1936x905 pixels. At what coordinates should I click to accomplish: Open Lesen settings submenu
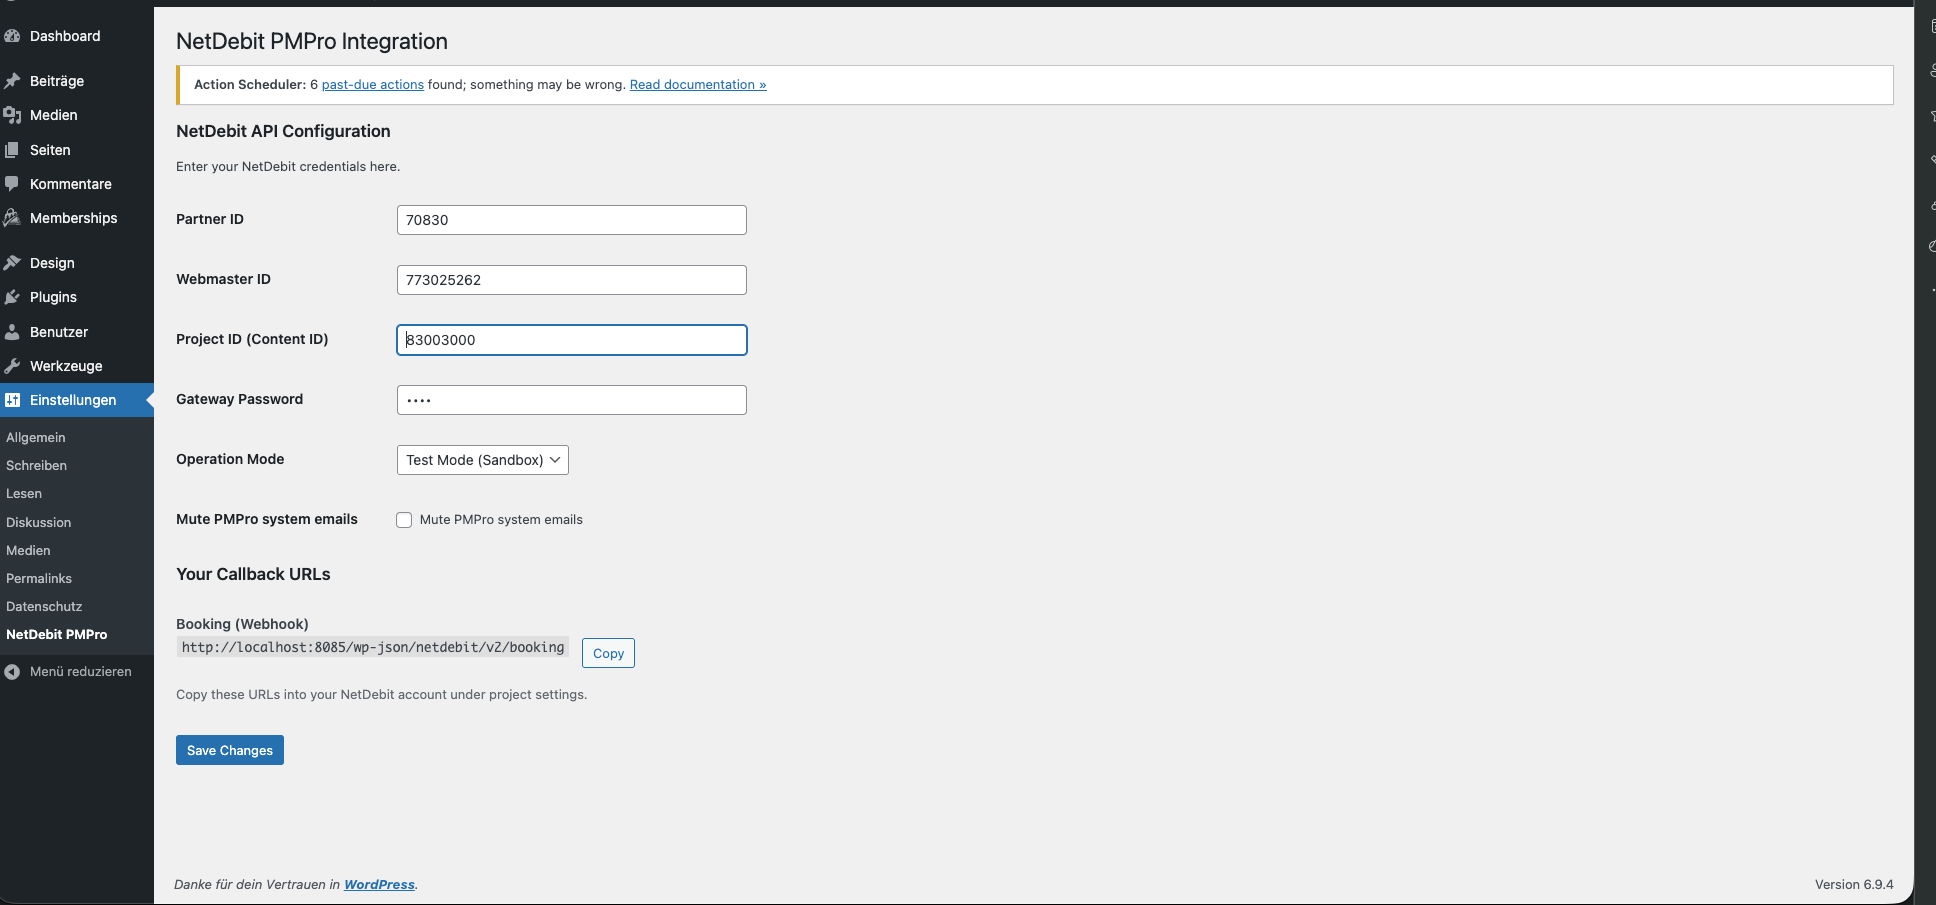point(24,494)
